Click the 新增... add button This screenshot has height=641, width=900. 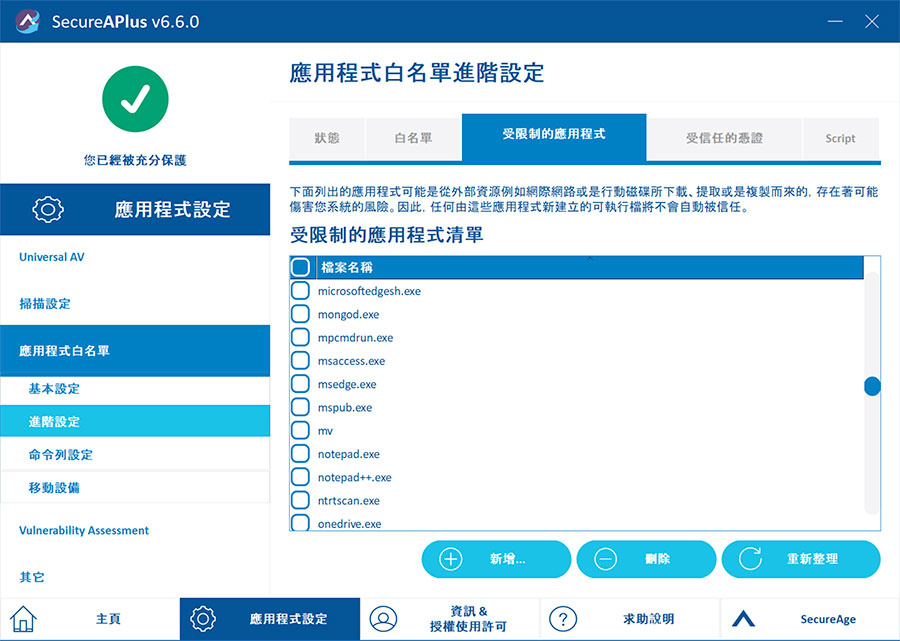coord(496,559)
